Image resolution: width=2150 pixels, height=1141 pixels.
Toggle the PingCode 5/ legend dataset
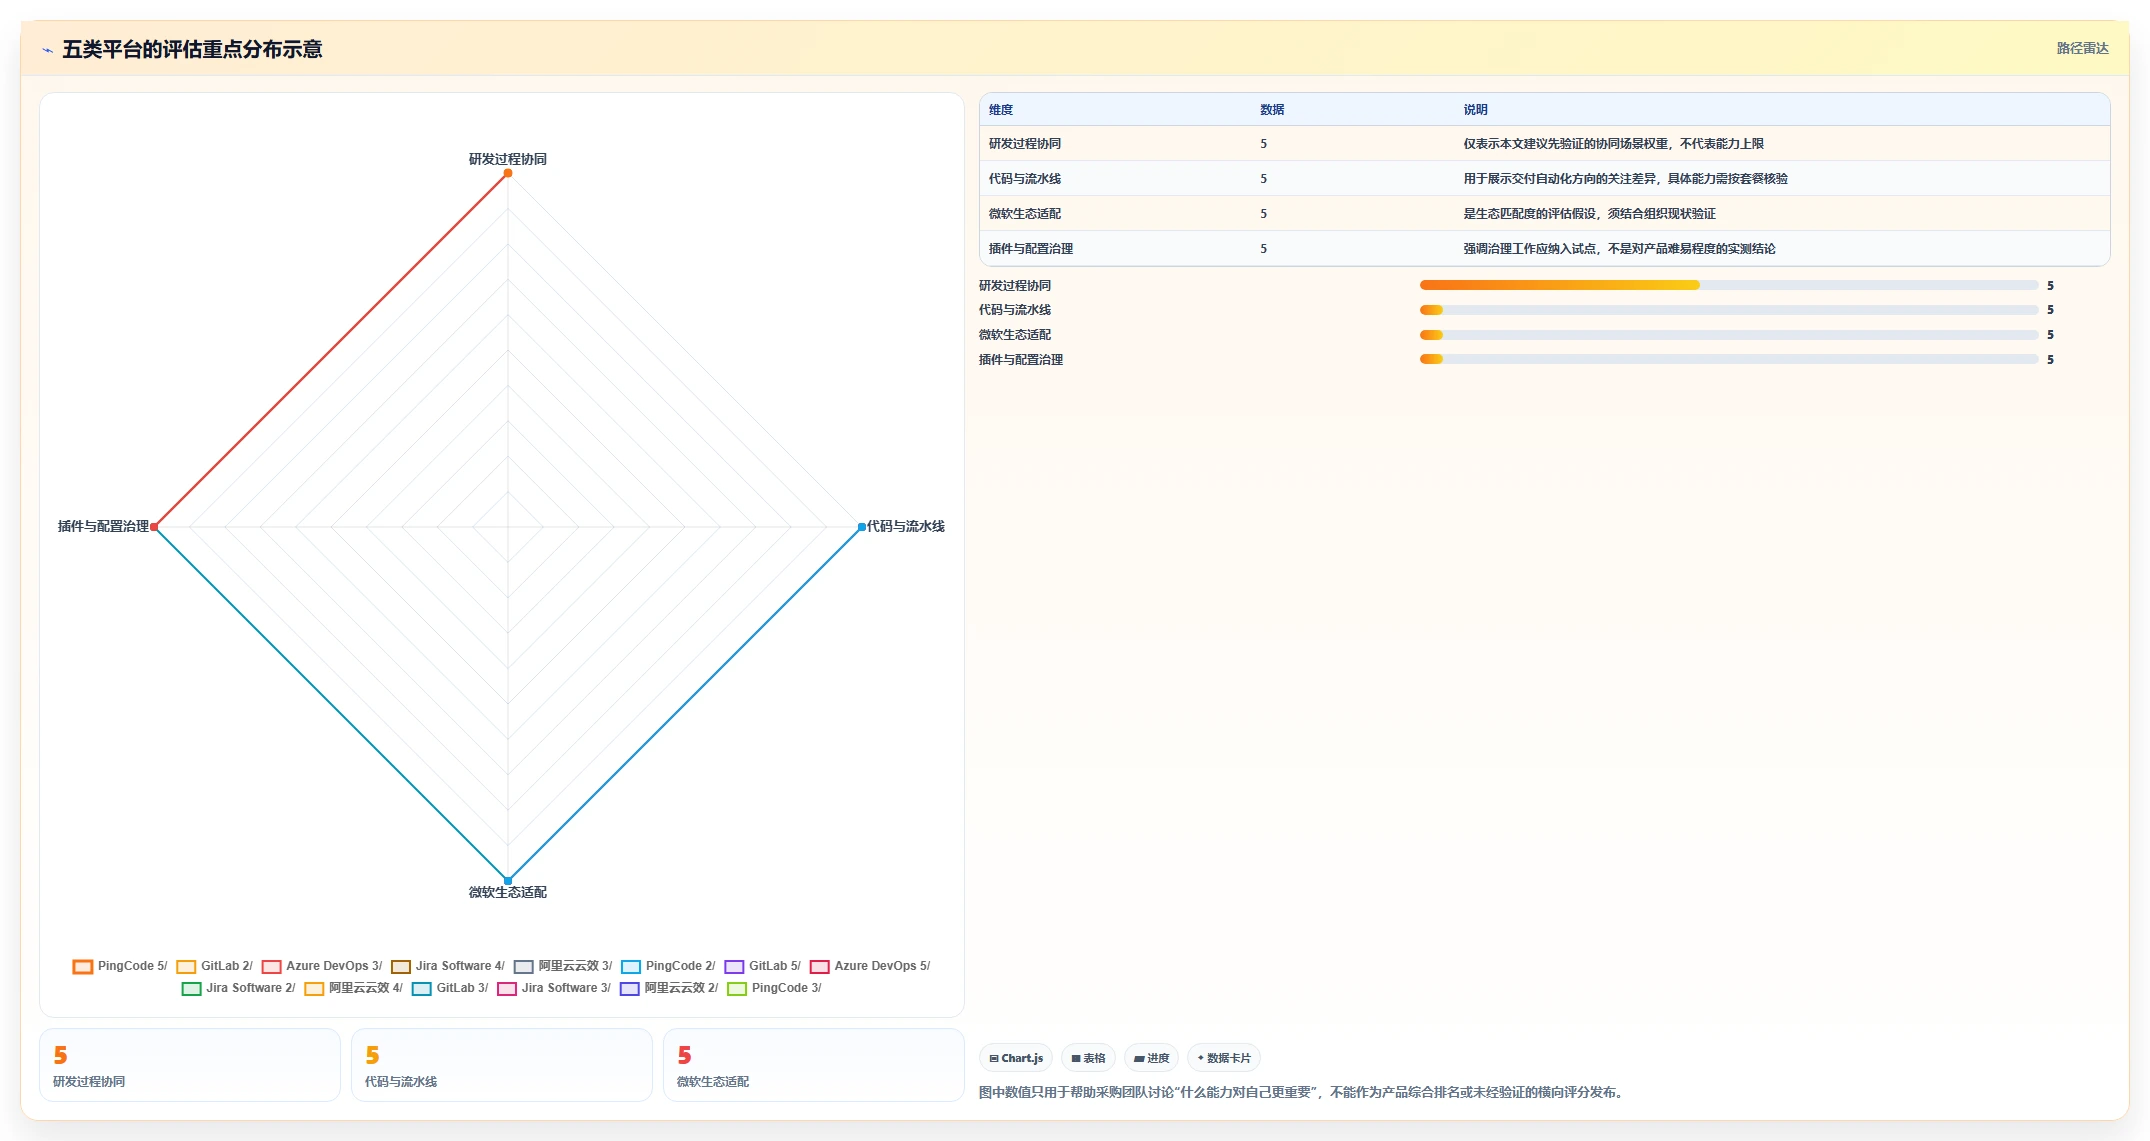point(120,966)
